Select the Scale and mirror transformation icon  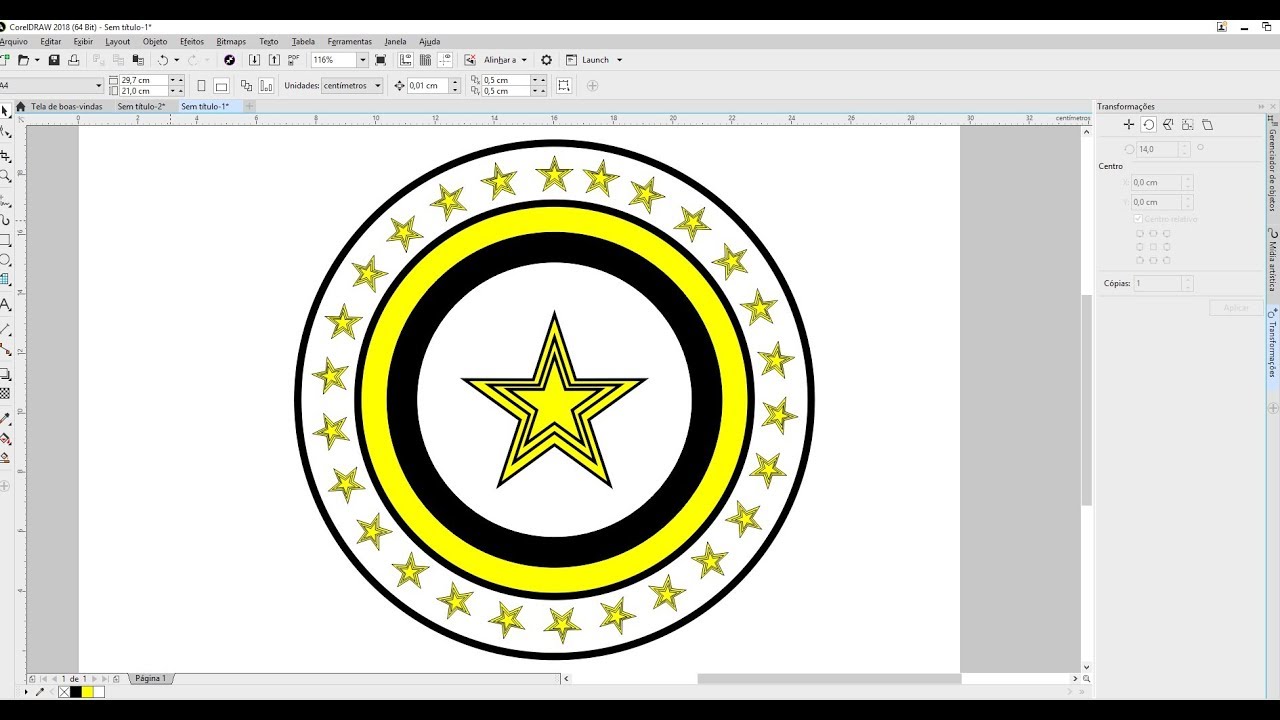click(x=1168, y=125)
